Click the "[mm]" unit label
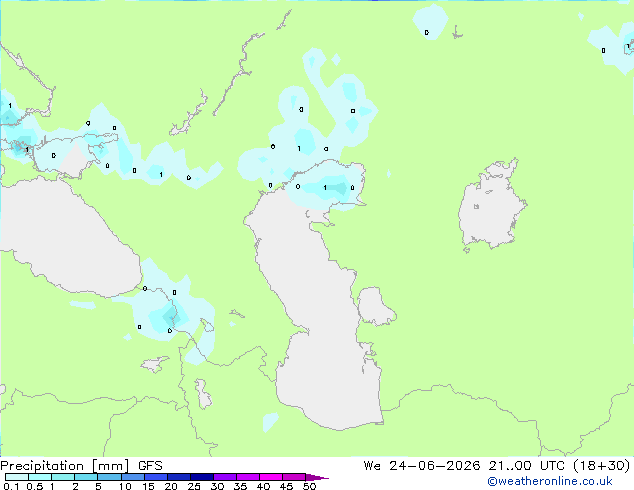The height and width of the screenshot is (490, 634). (110, 466)
